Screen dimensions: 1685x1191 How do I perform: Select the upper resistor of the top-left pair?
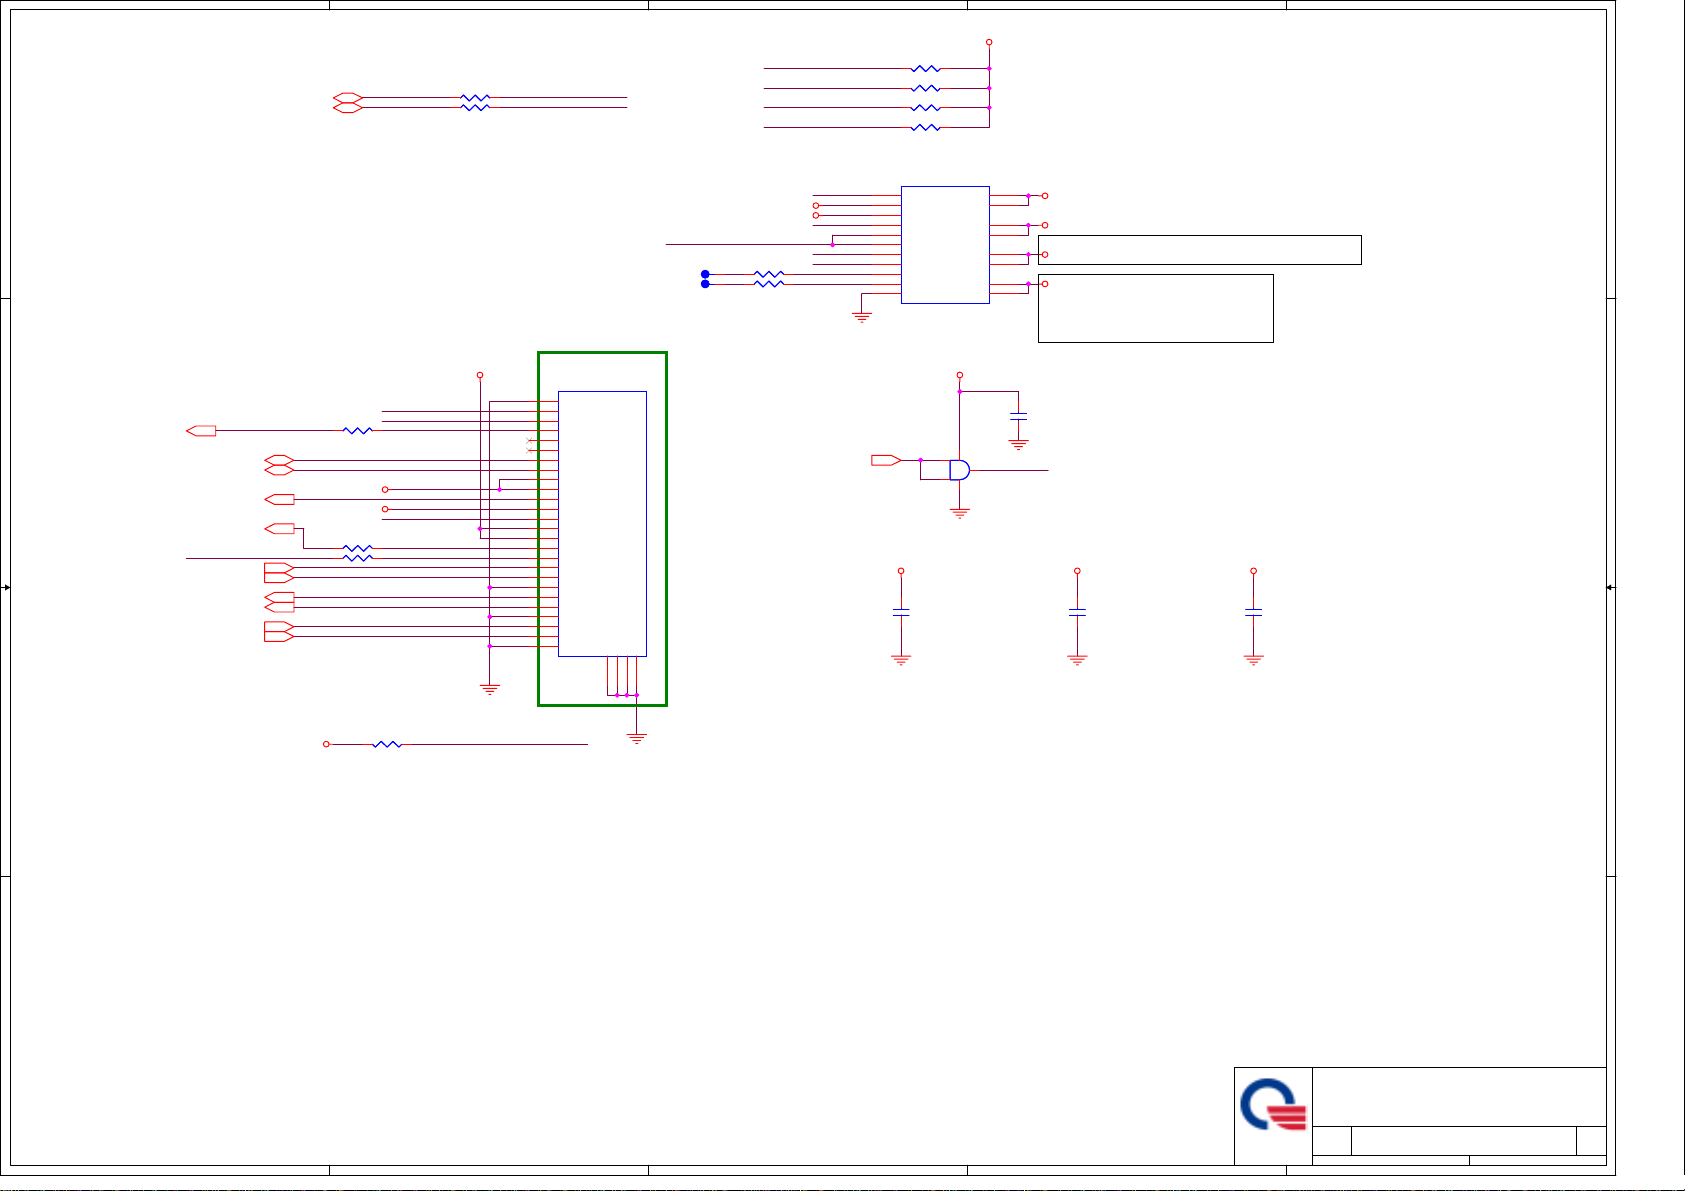pyautogui.click(x=475, y=98)
